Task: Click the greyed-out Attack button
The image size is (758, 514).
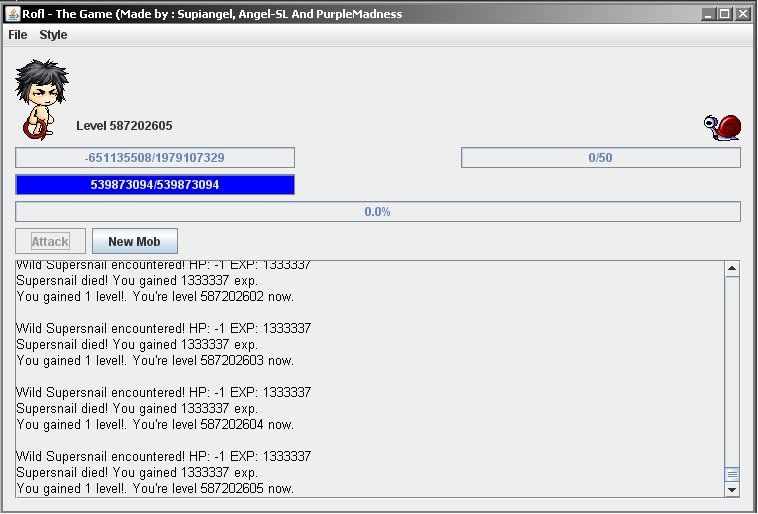Action: tap(50, 241)
